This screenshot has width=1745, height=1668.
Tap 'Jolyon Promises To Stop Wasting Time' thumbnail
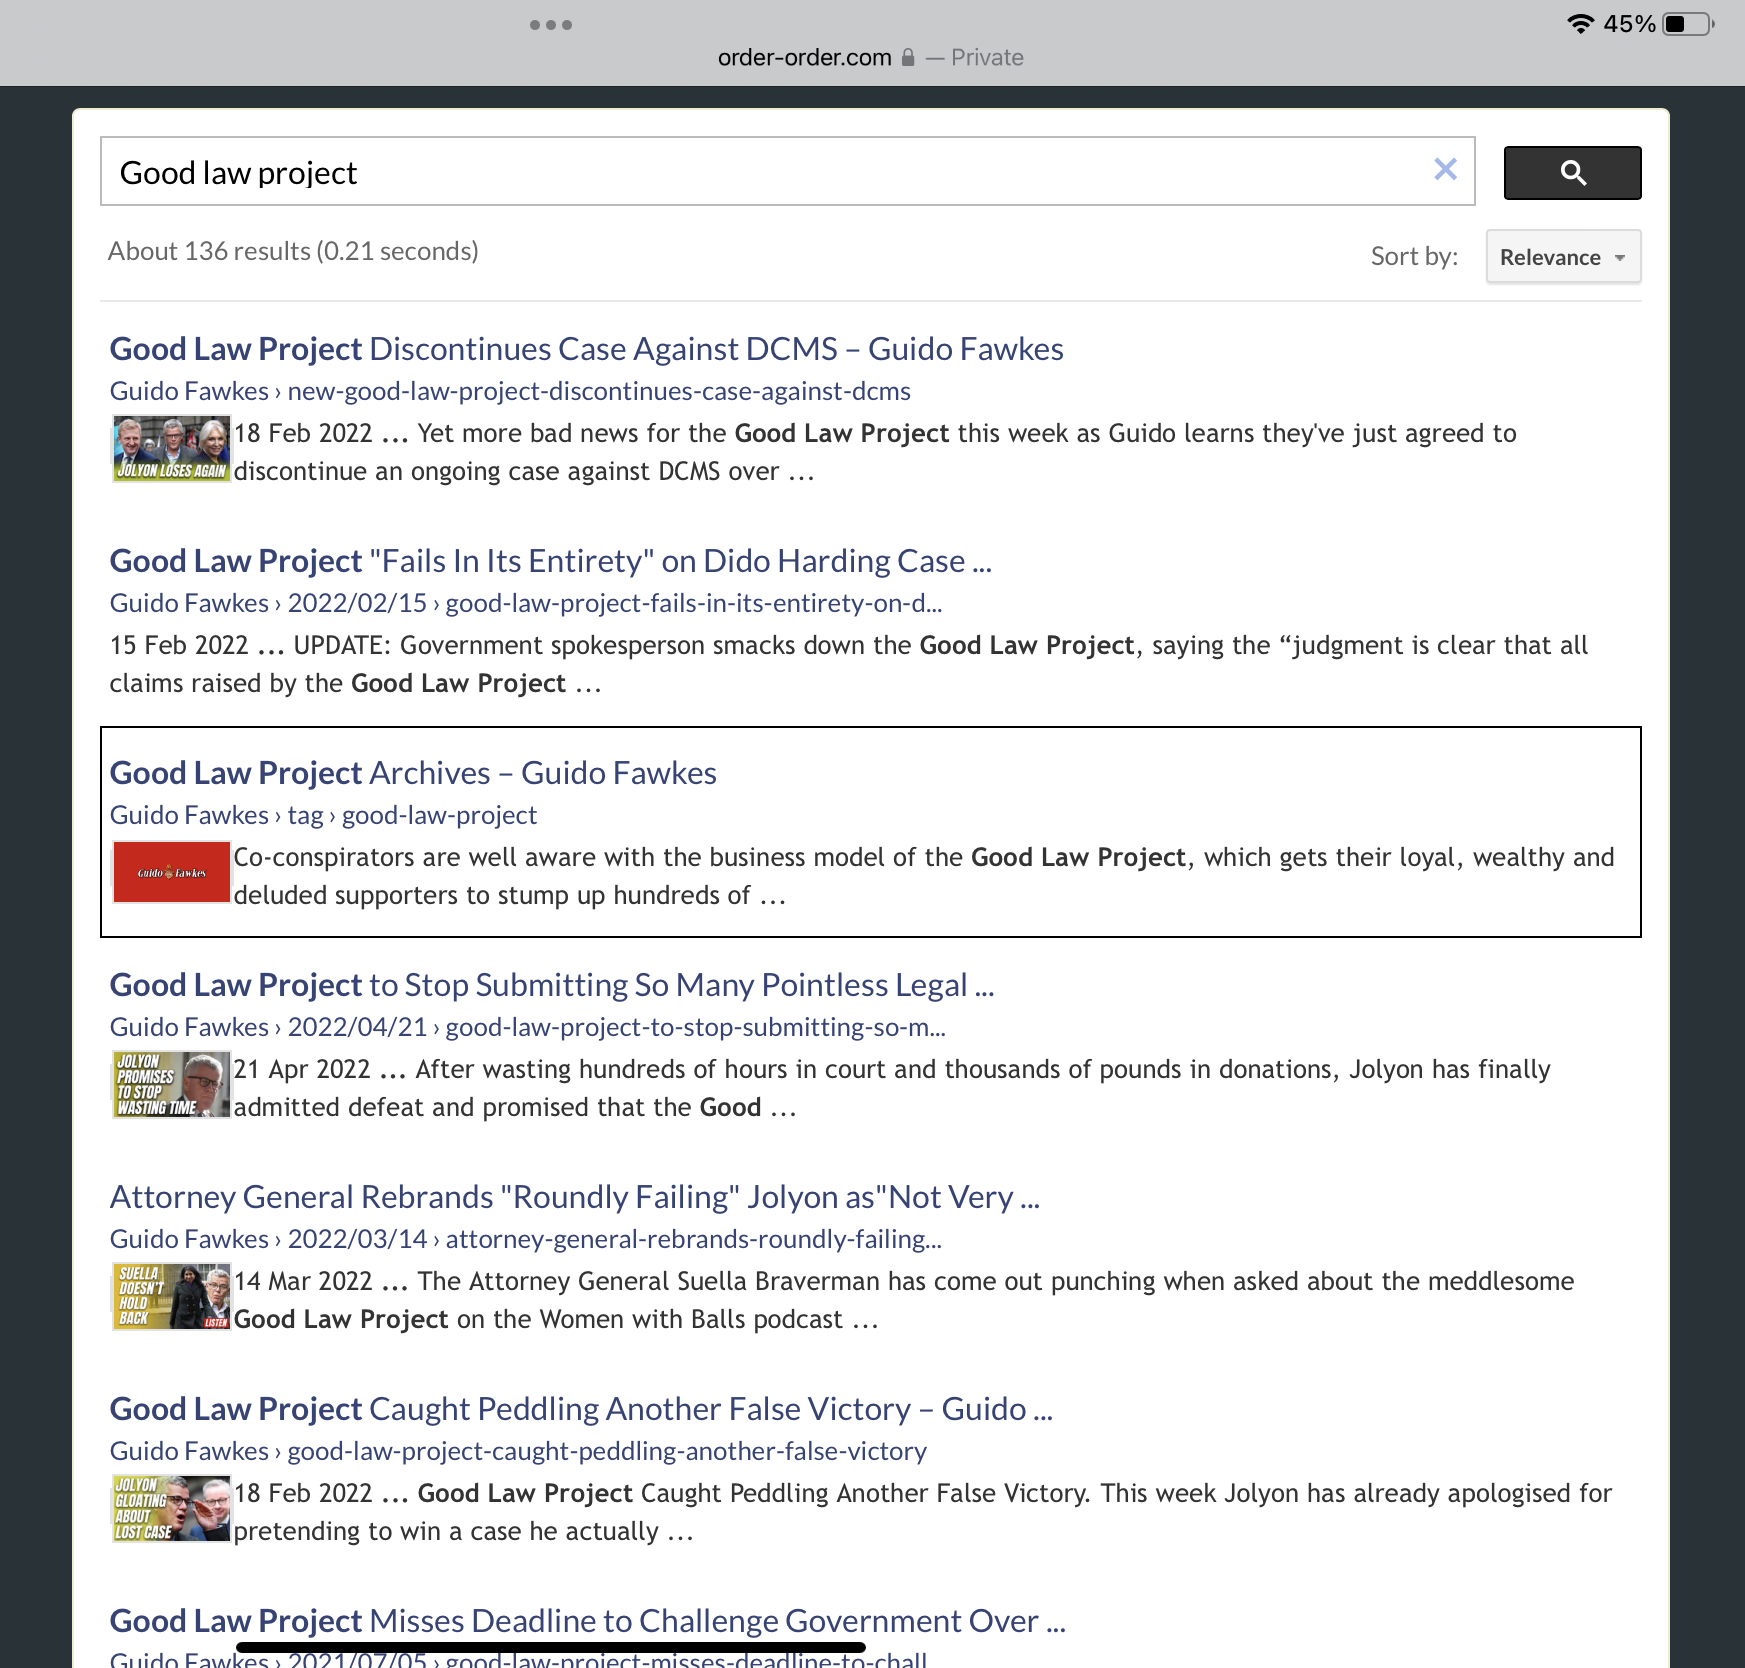click(x=171, y=1085)
